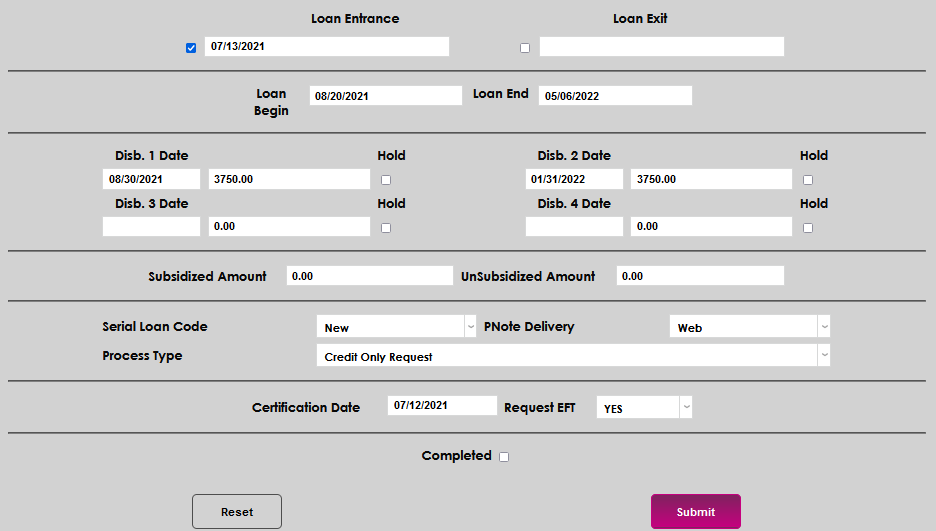Toggle Hold checkbox for Disb. 4
Screen dimensions: 936x531
click(808, 228)
